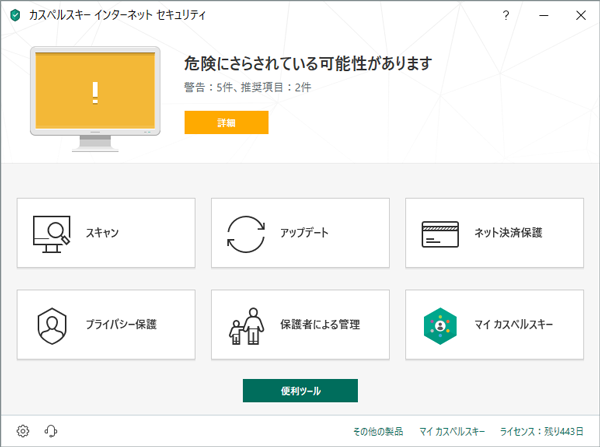Click the ネット決済保護 label
Viewport: 600px width, 447px height.
click(508, 233)
